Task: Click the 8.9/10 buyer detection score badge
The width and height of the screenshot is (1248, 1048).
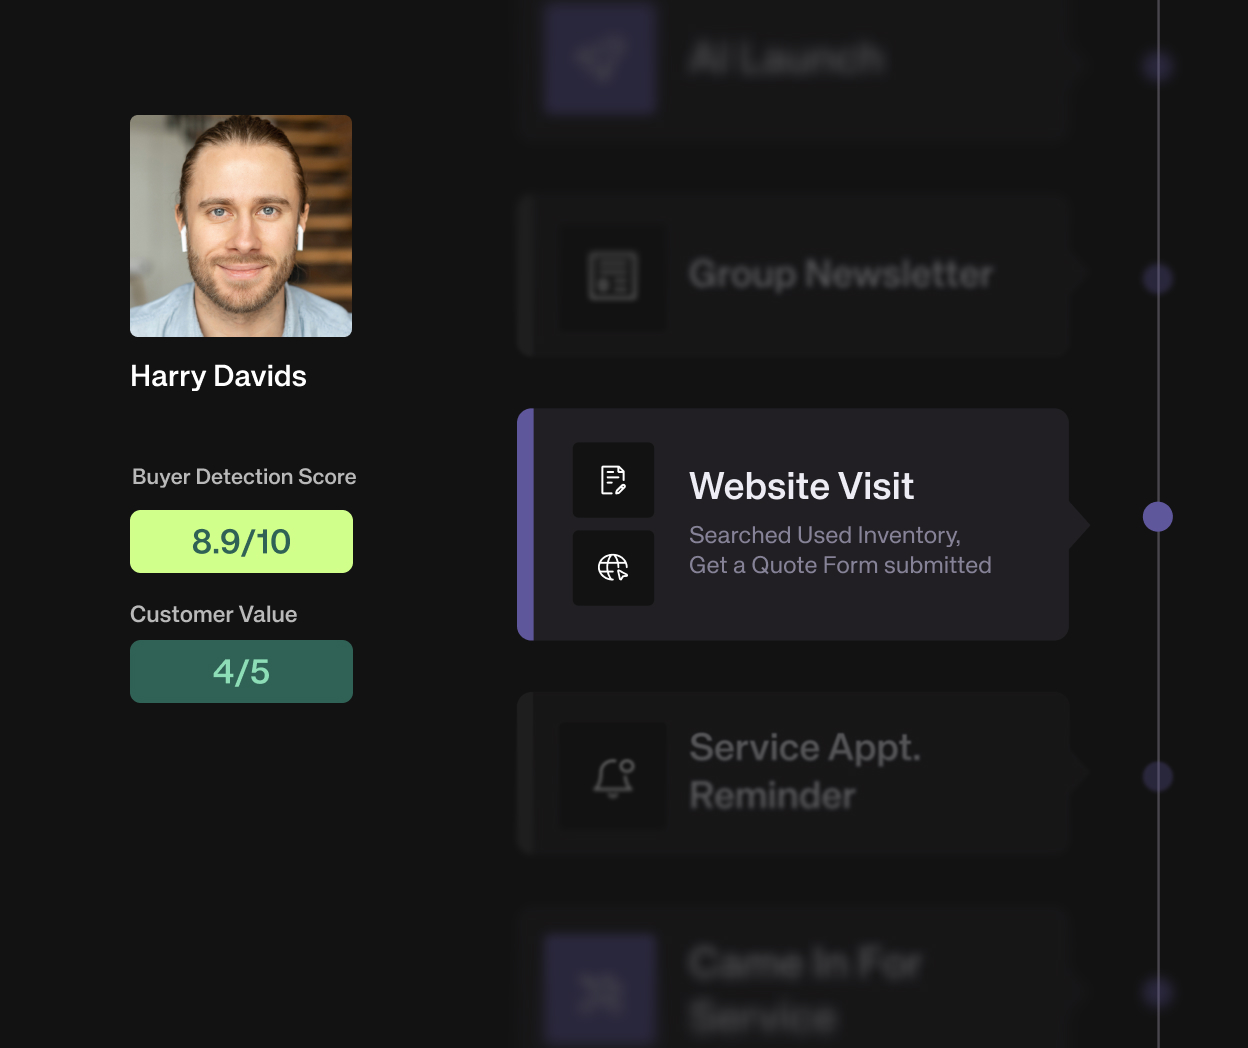Action: click(x=241, y=542)
